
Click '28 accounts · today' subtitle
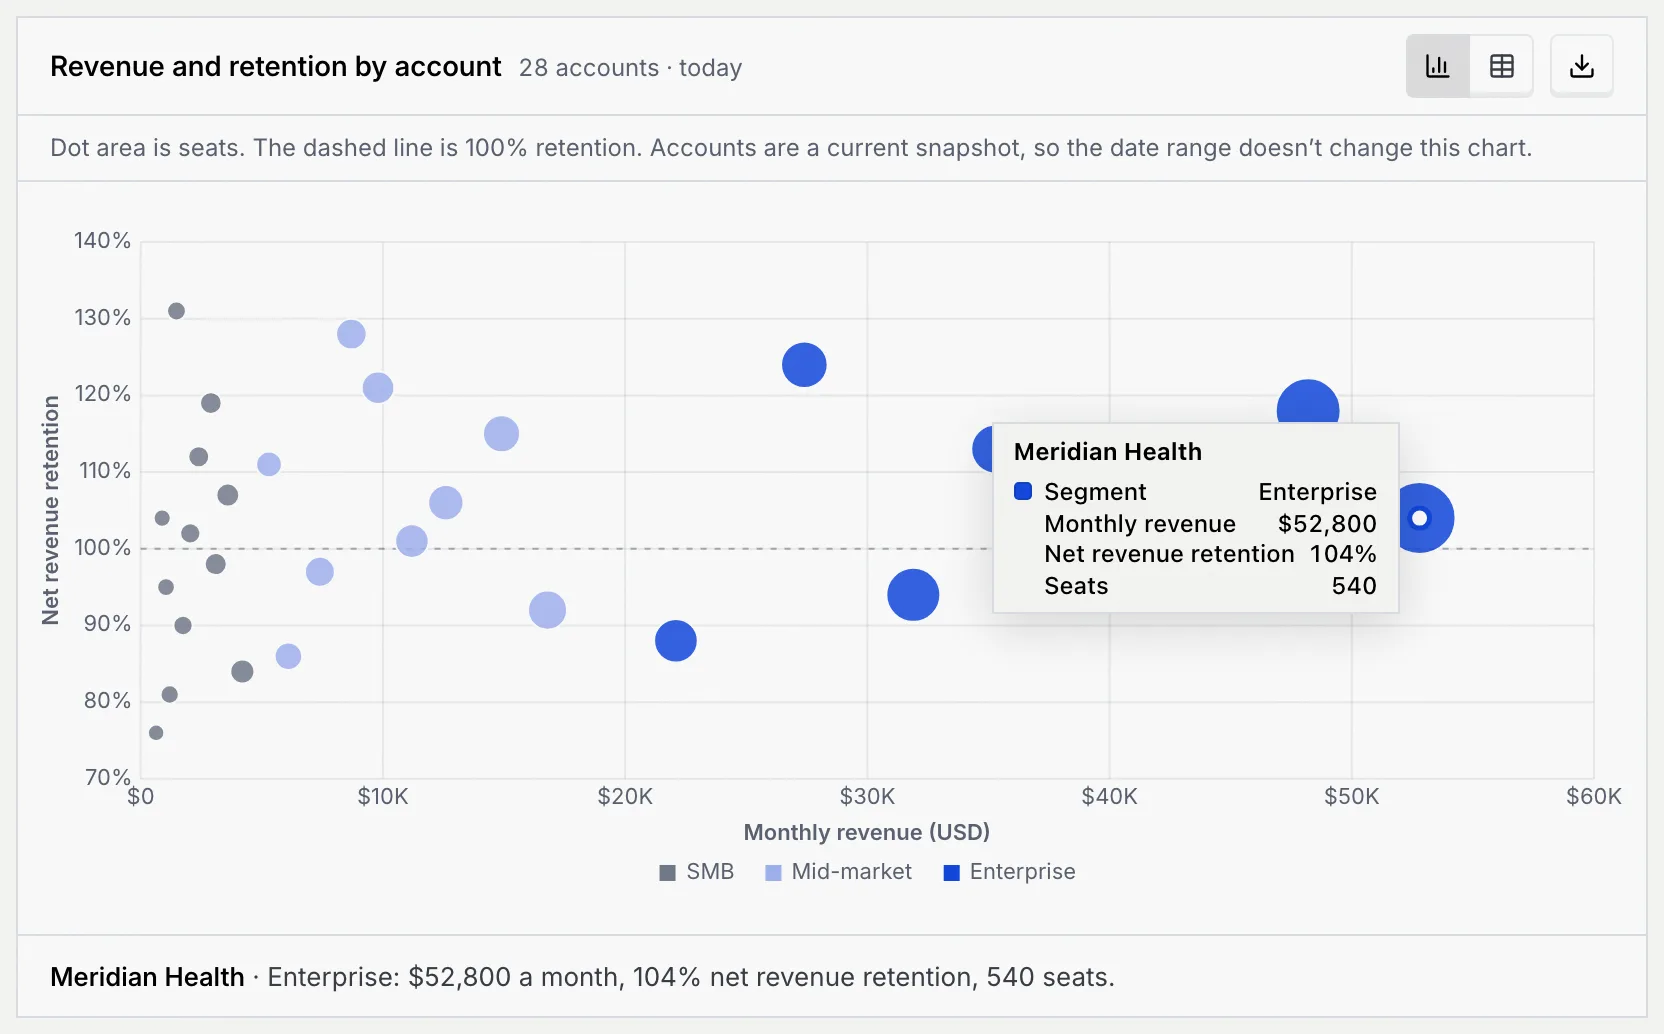[x=631, y=68]
